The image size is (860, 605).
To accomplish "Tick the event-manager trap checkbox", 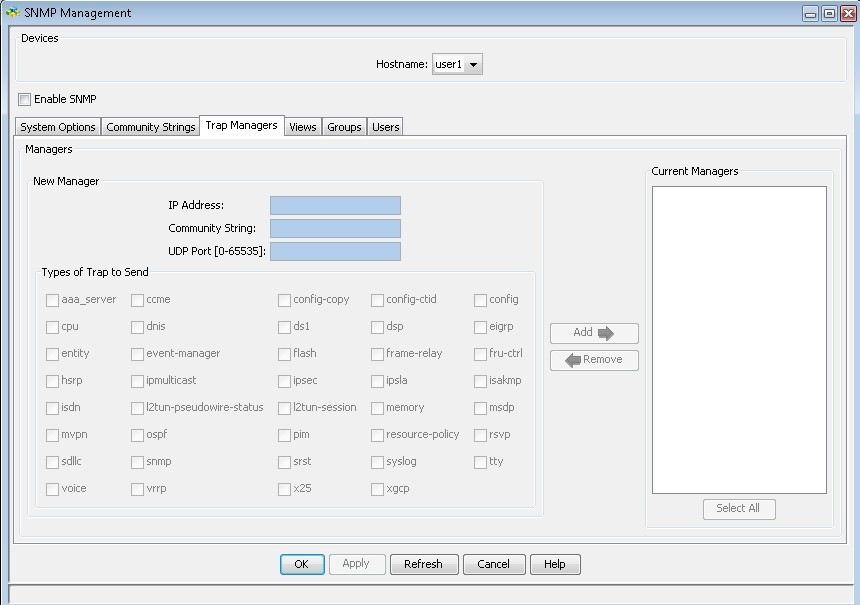I will 137,354.
